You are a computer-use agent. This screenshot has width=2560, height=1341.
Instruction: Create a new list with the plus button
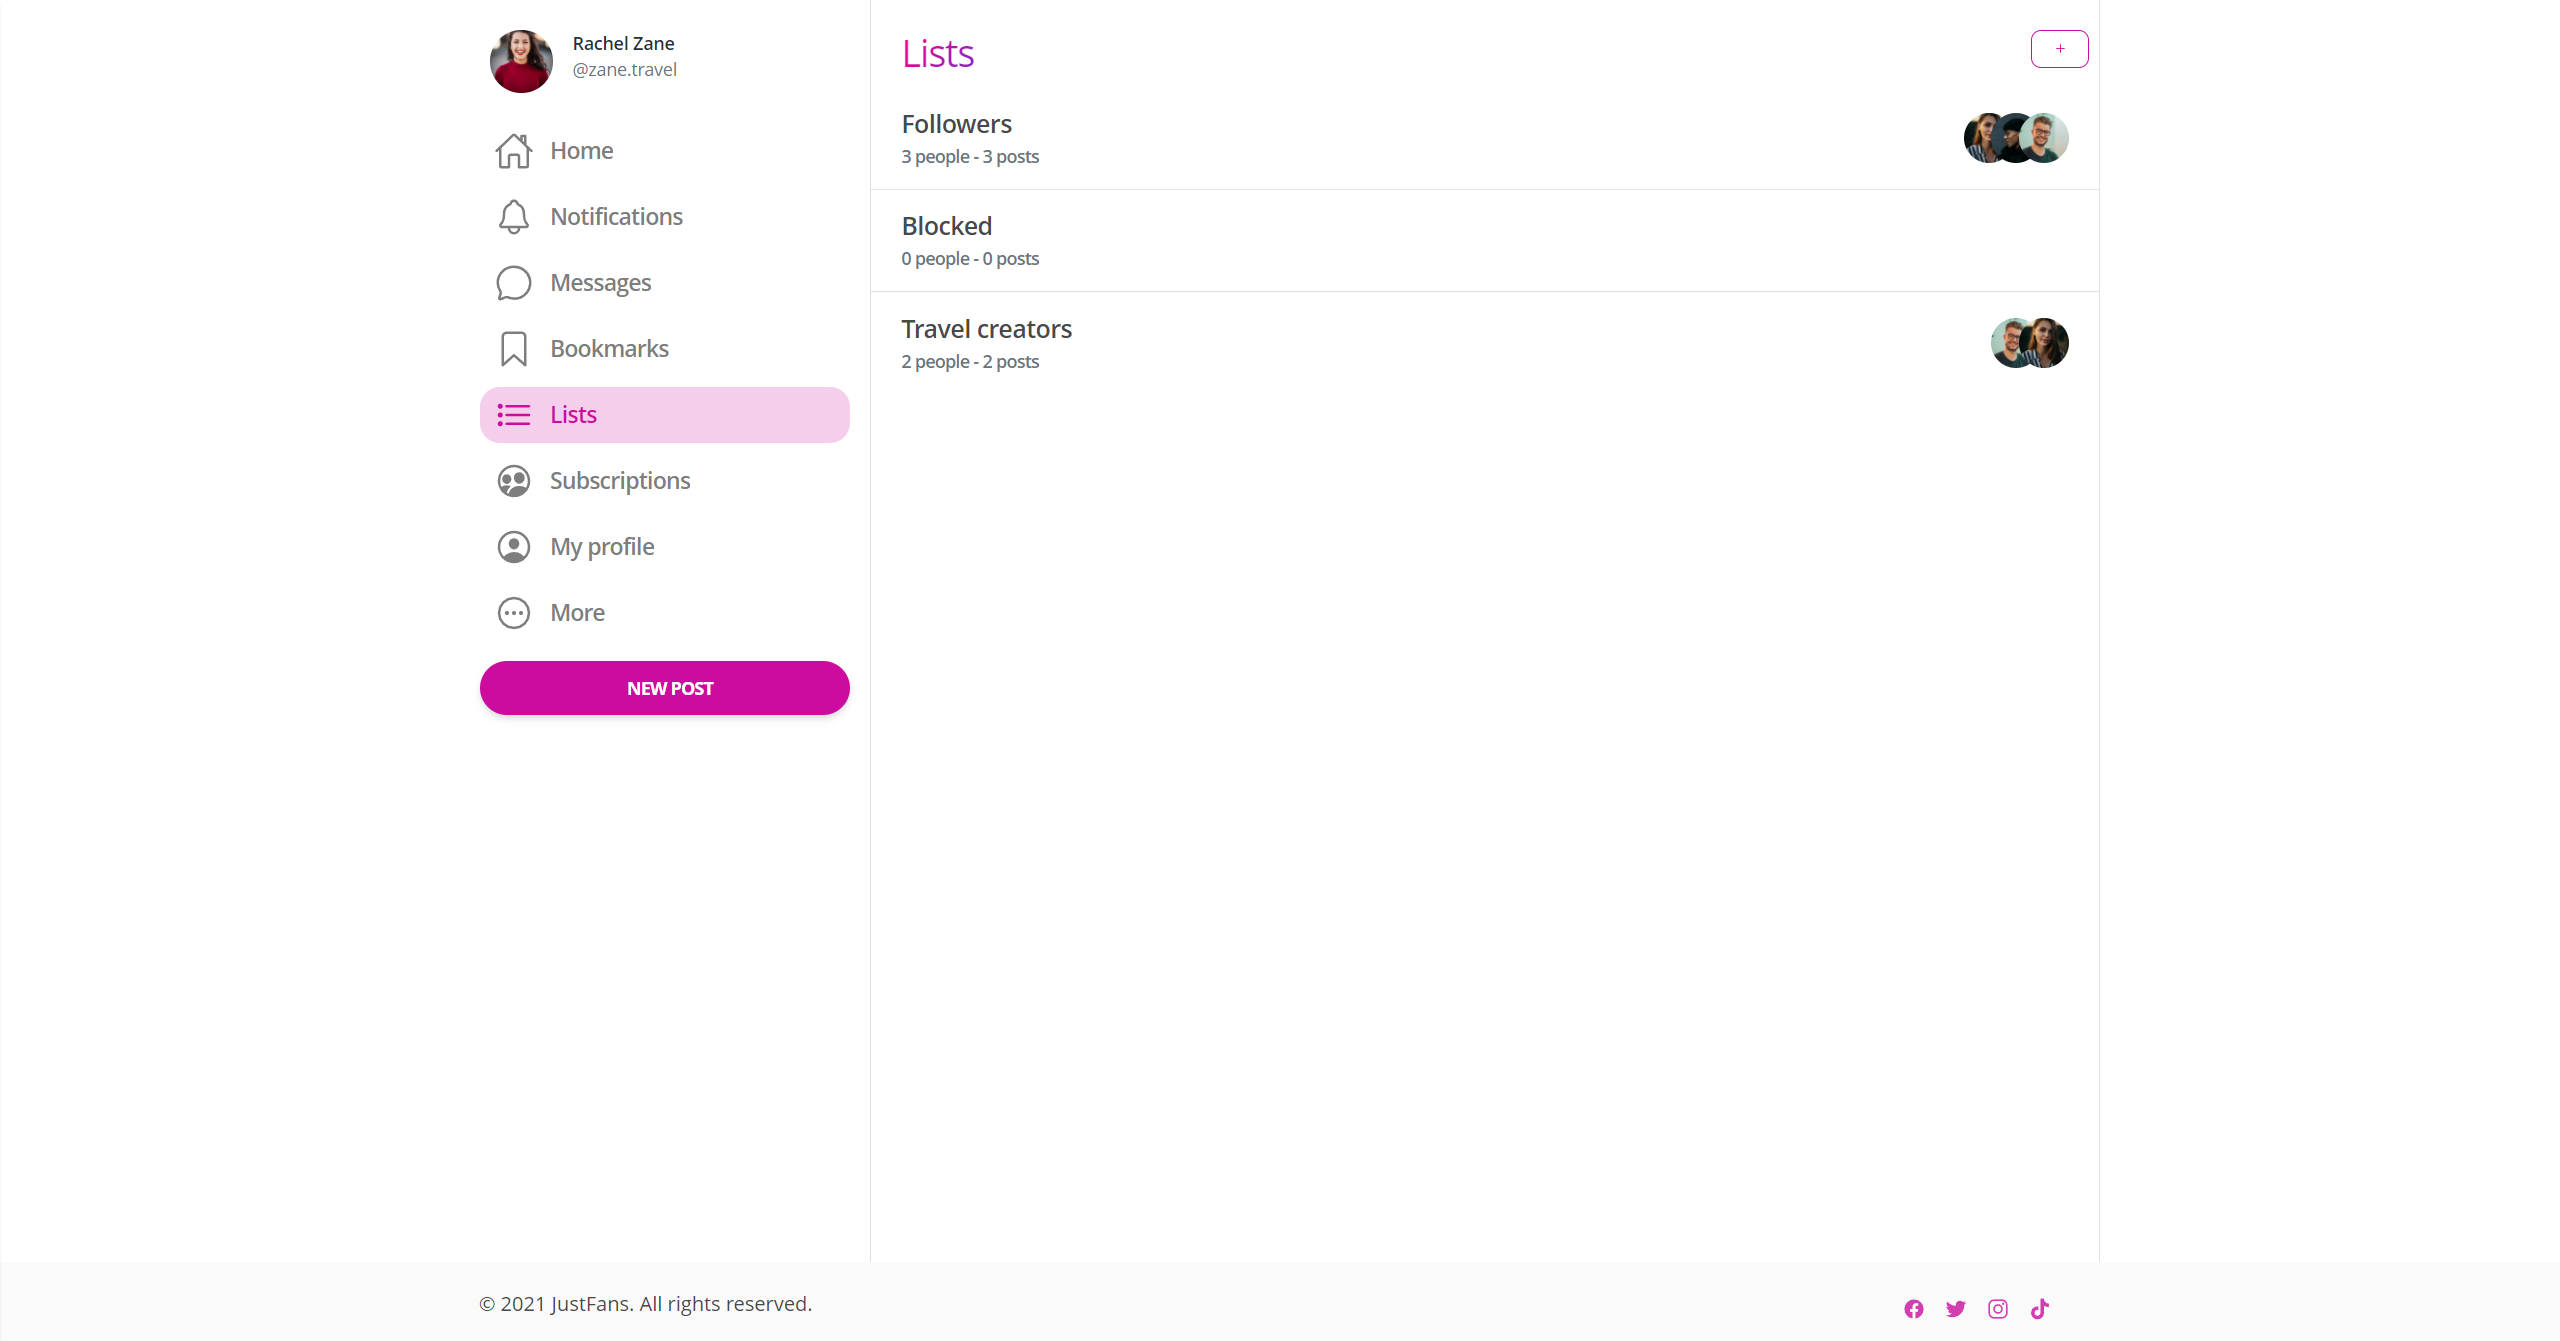[x=2059, y=48]
